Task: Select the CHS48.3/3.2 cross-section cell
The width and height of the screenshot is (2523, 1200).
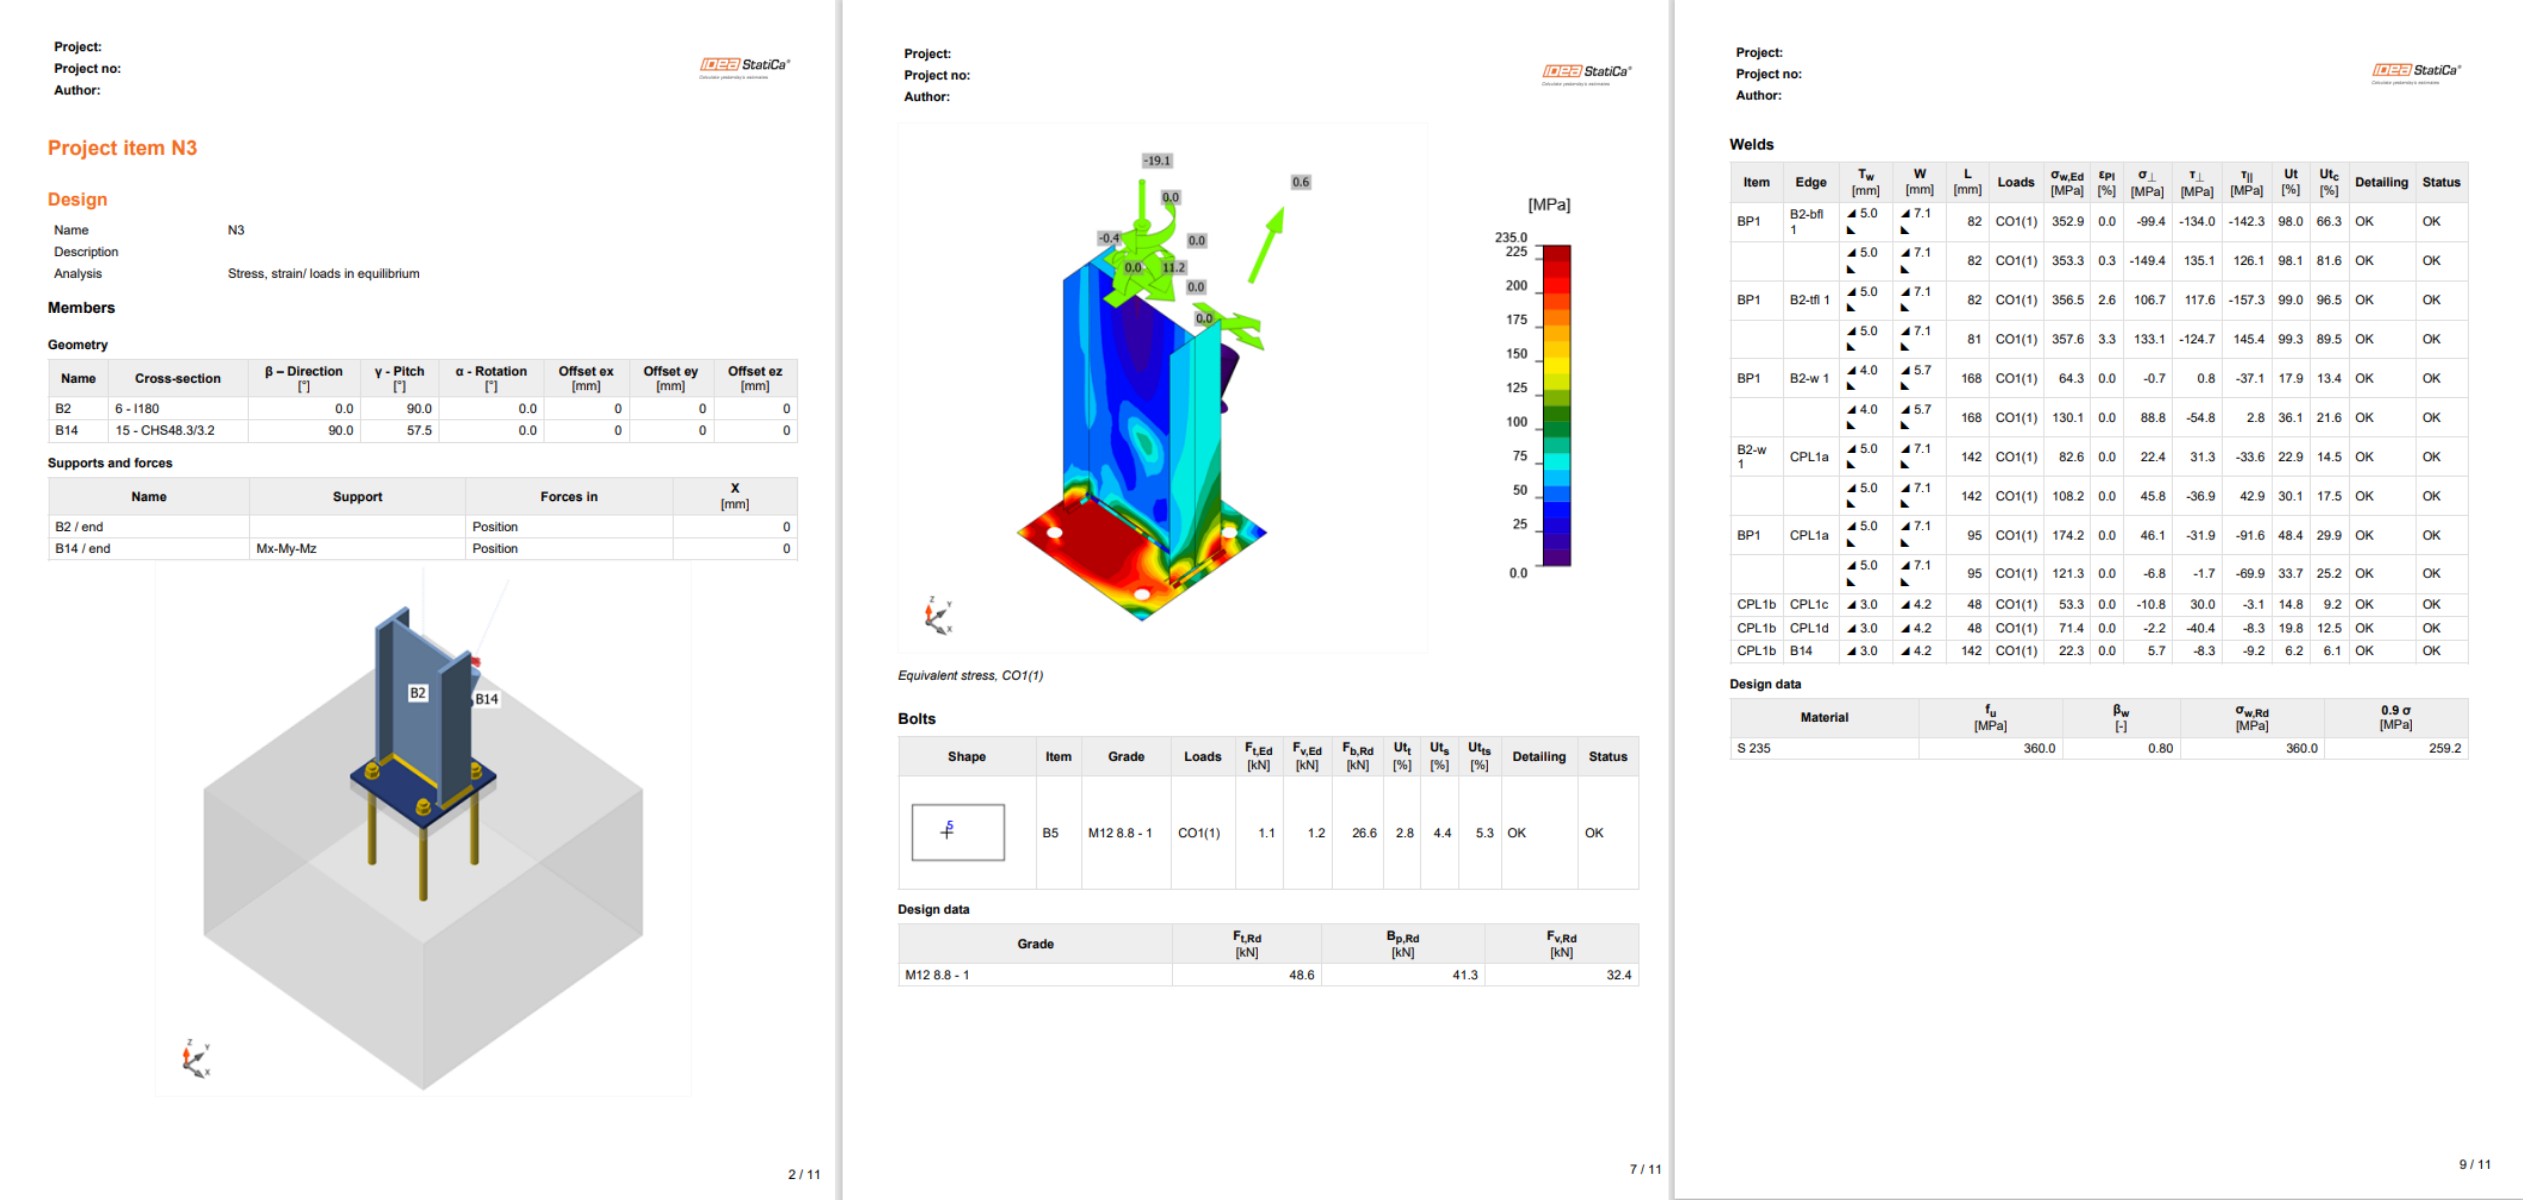Action: pos(165,431)
